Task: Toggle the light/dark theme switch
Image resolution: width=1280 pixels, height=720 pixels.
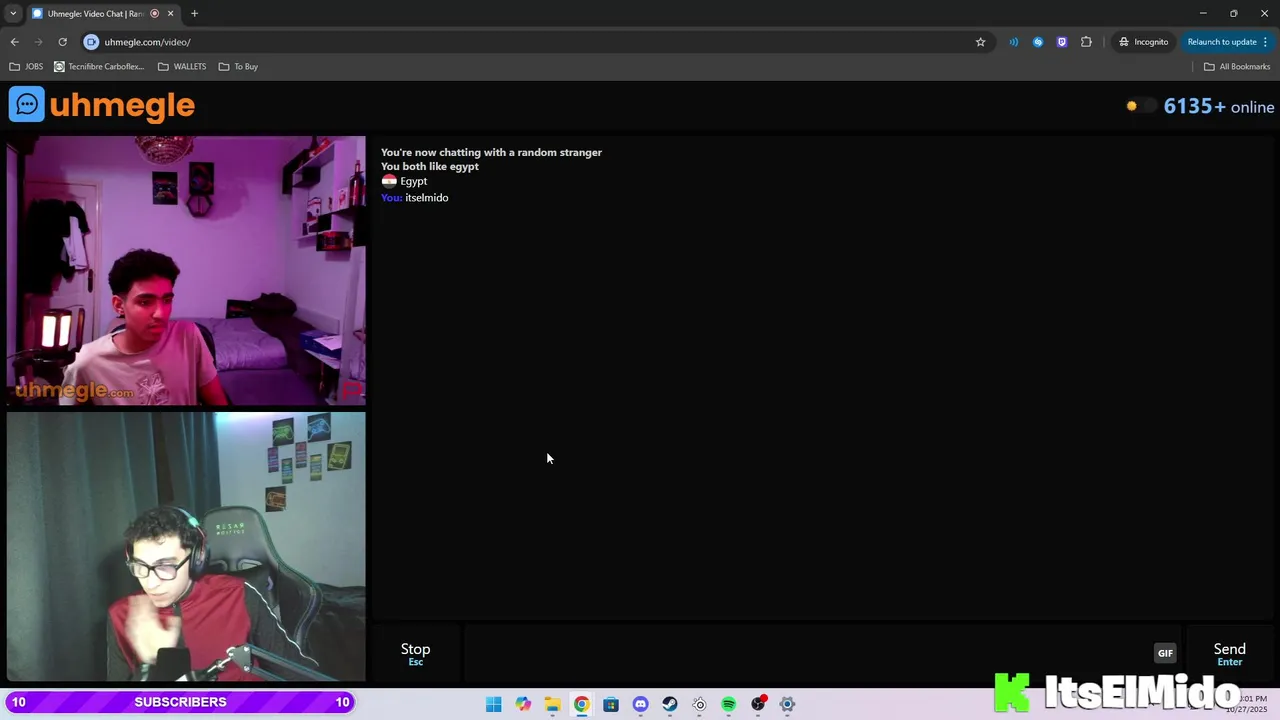Action: [x=1140, y=106]
